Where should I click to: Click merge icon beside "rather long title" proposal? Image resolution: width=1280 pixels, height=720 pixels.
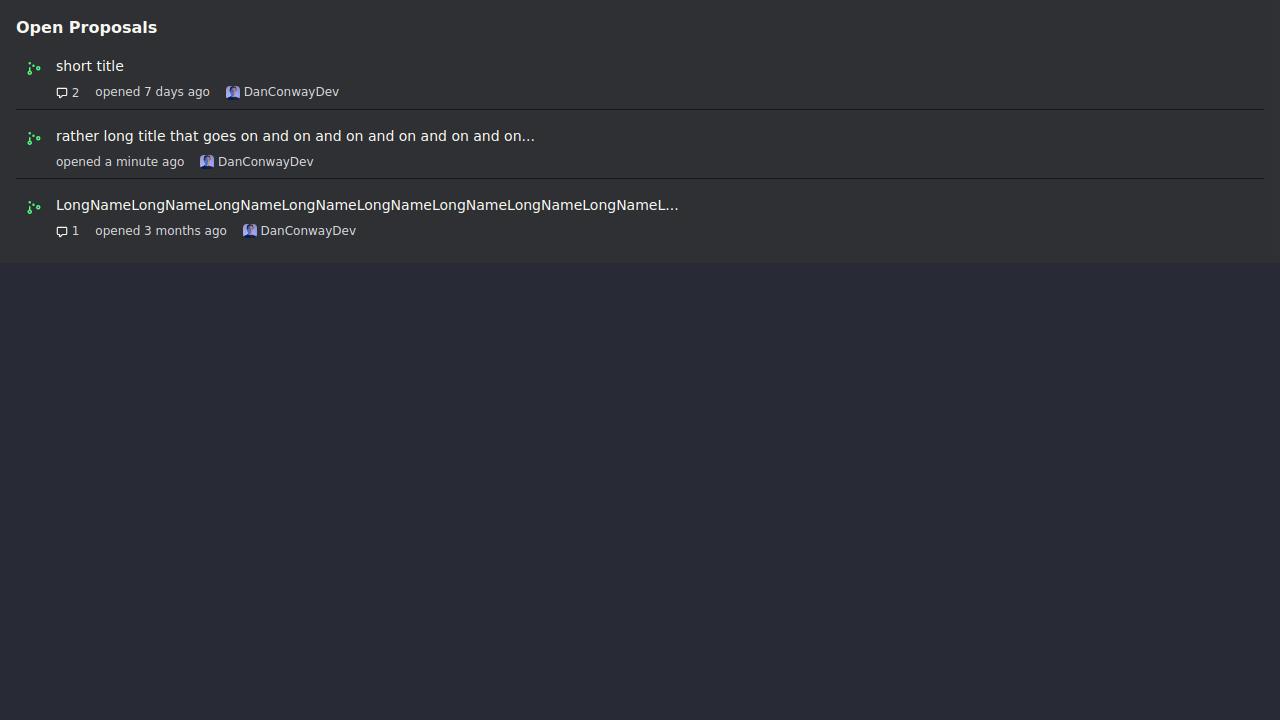click(x=34, y=138)
